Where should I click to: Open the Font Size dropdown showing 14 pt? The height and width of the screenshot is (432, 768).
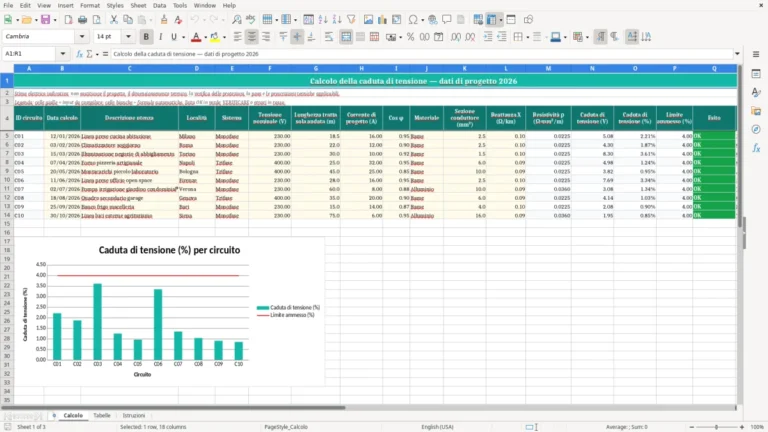pos(128,37)
